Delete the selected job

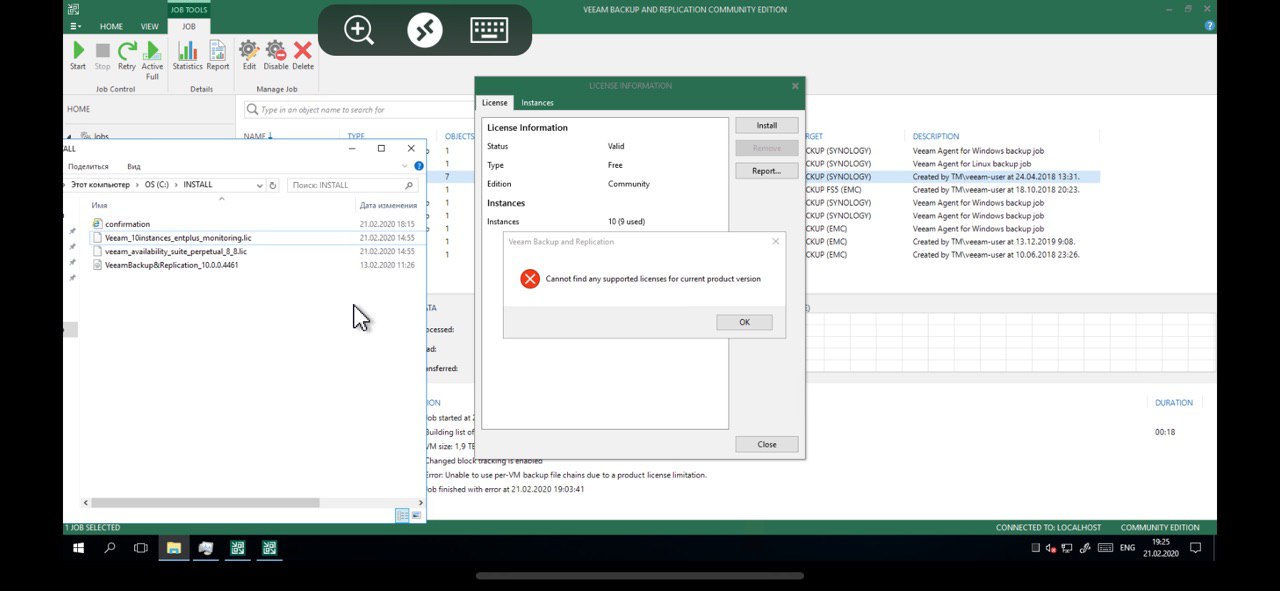point(303,52)
